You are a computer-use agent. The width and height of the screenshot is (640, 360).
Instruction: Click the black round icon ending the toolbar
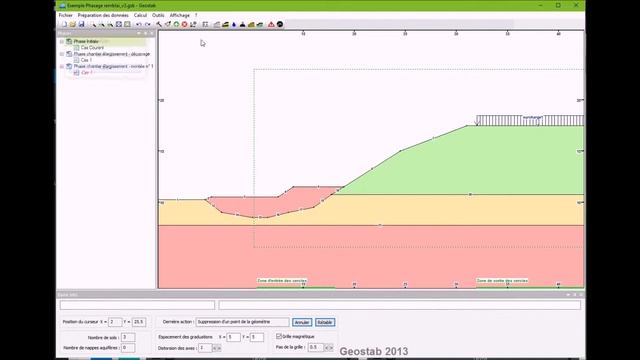pyautogui.click(x=280, y=24)
